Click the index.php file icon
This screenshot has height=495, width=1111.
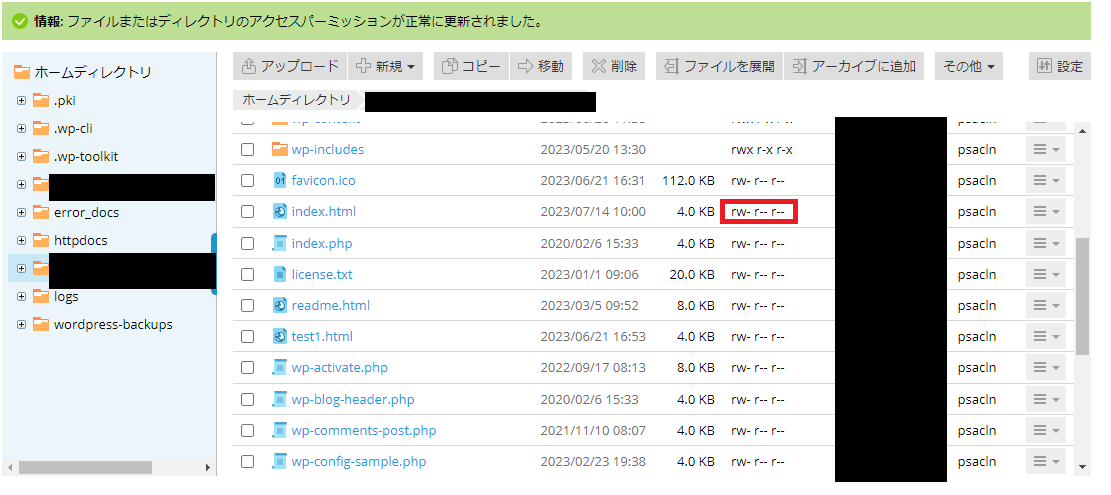(x=279, y=243)
